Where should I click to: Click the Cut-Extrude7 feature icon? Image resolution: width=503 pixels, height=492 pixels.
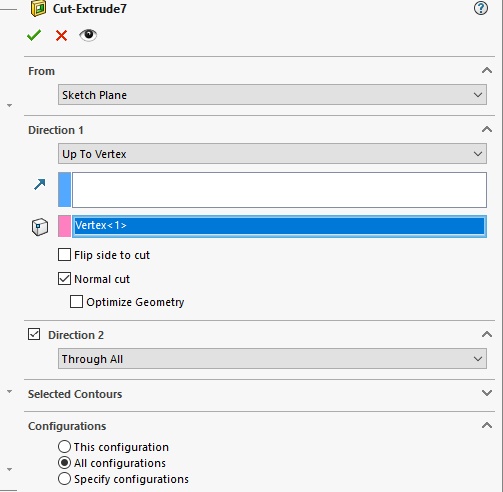pyautogui.click(x=38, y=8)
